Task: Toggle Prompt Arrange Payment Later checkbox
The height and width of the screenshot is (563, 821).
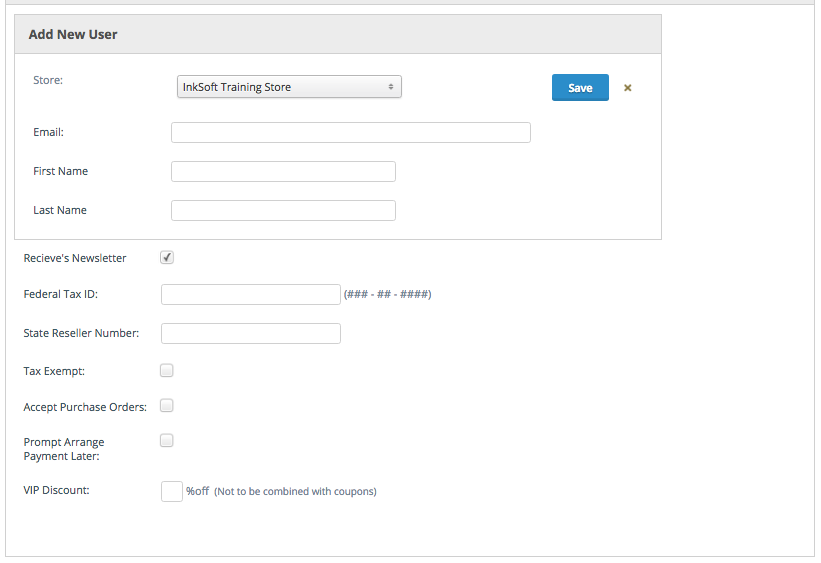Action: 167,440
